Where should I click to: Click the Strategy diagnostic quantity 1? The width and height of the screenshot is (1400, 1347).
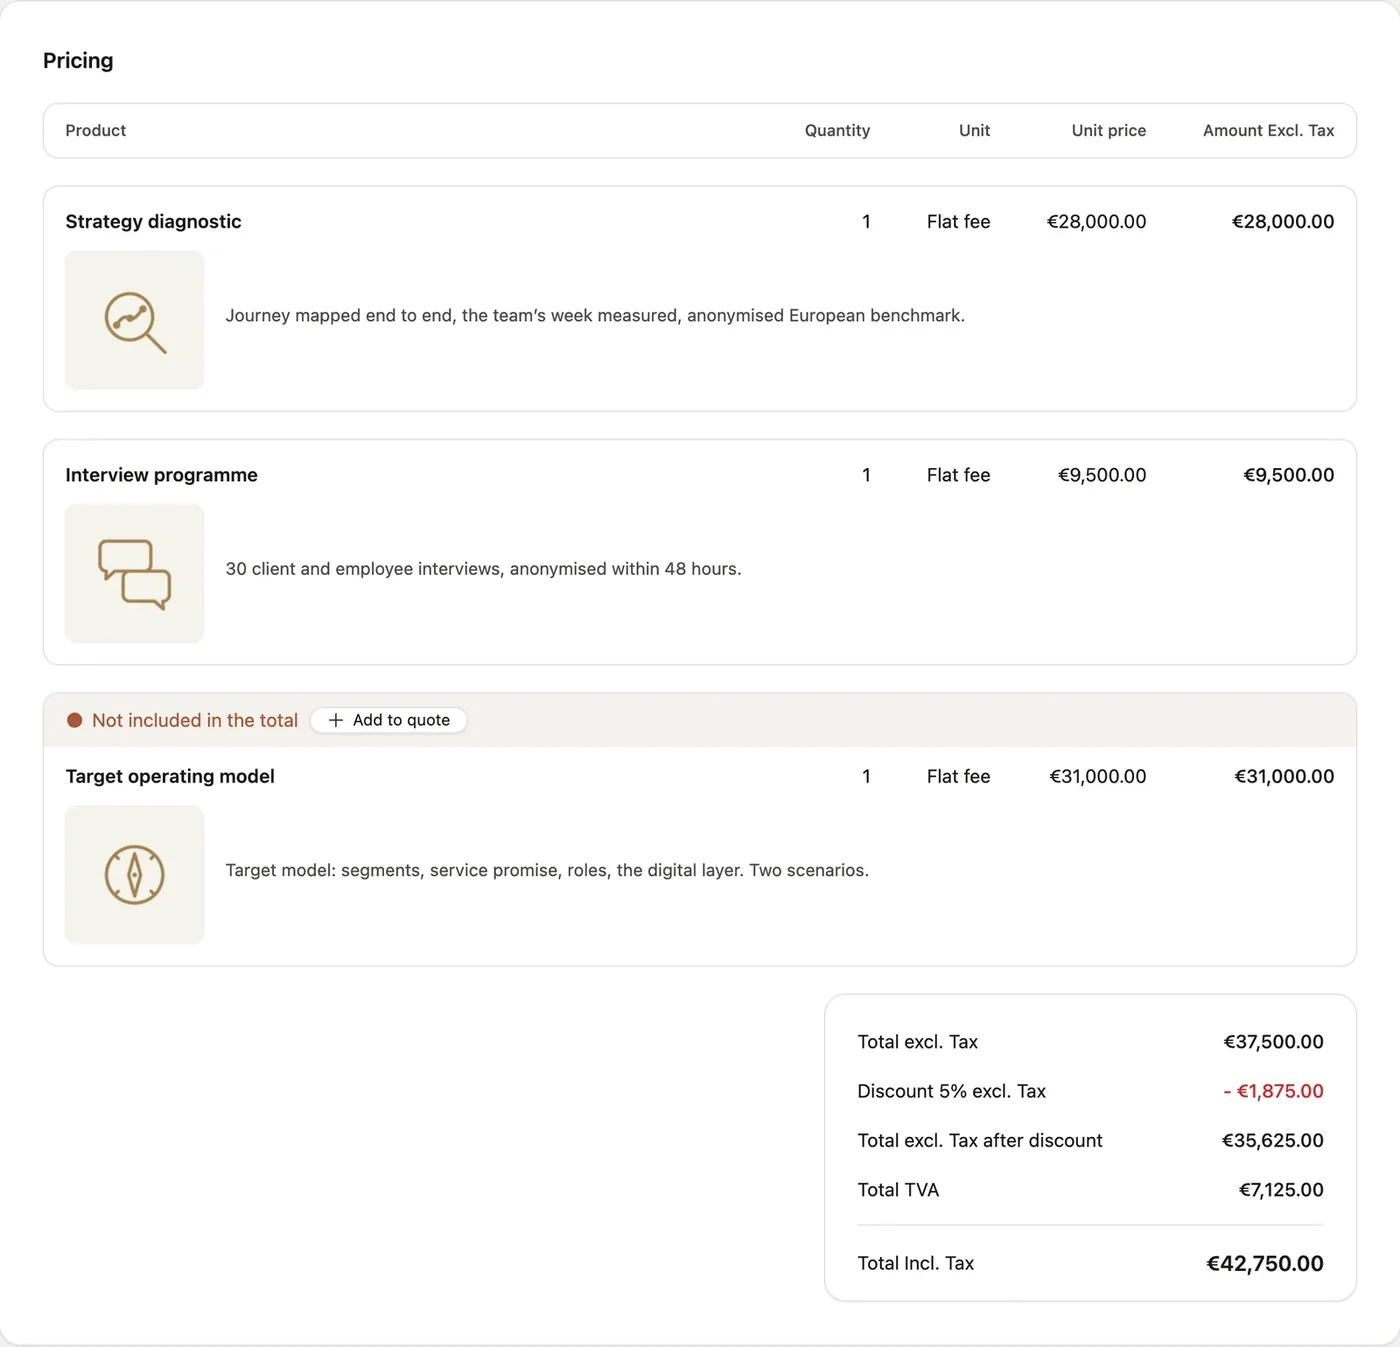[866, 222]
